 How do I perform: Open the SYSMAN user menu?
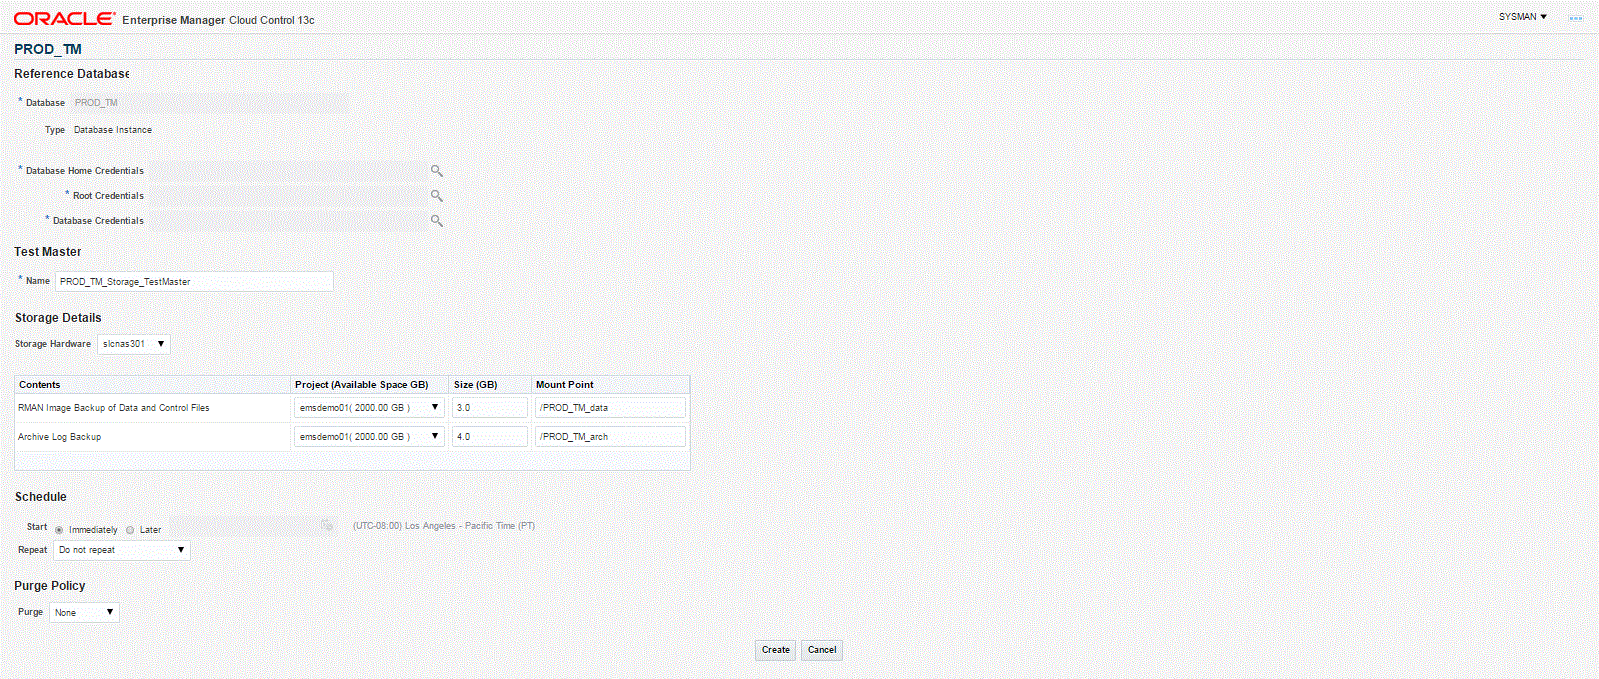pyautogui.click(x=1522, y=17)
